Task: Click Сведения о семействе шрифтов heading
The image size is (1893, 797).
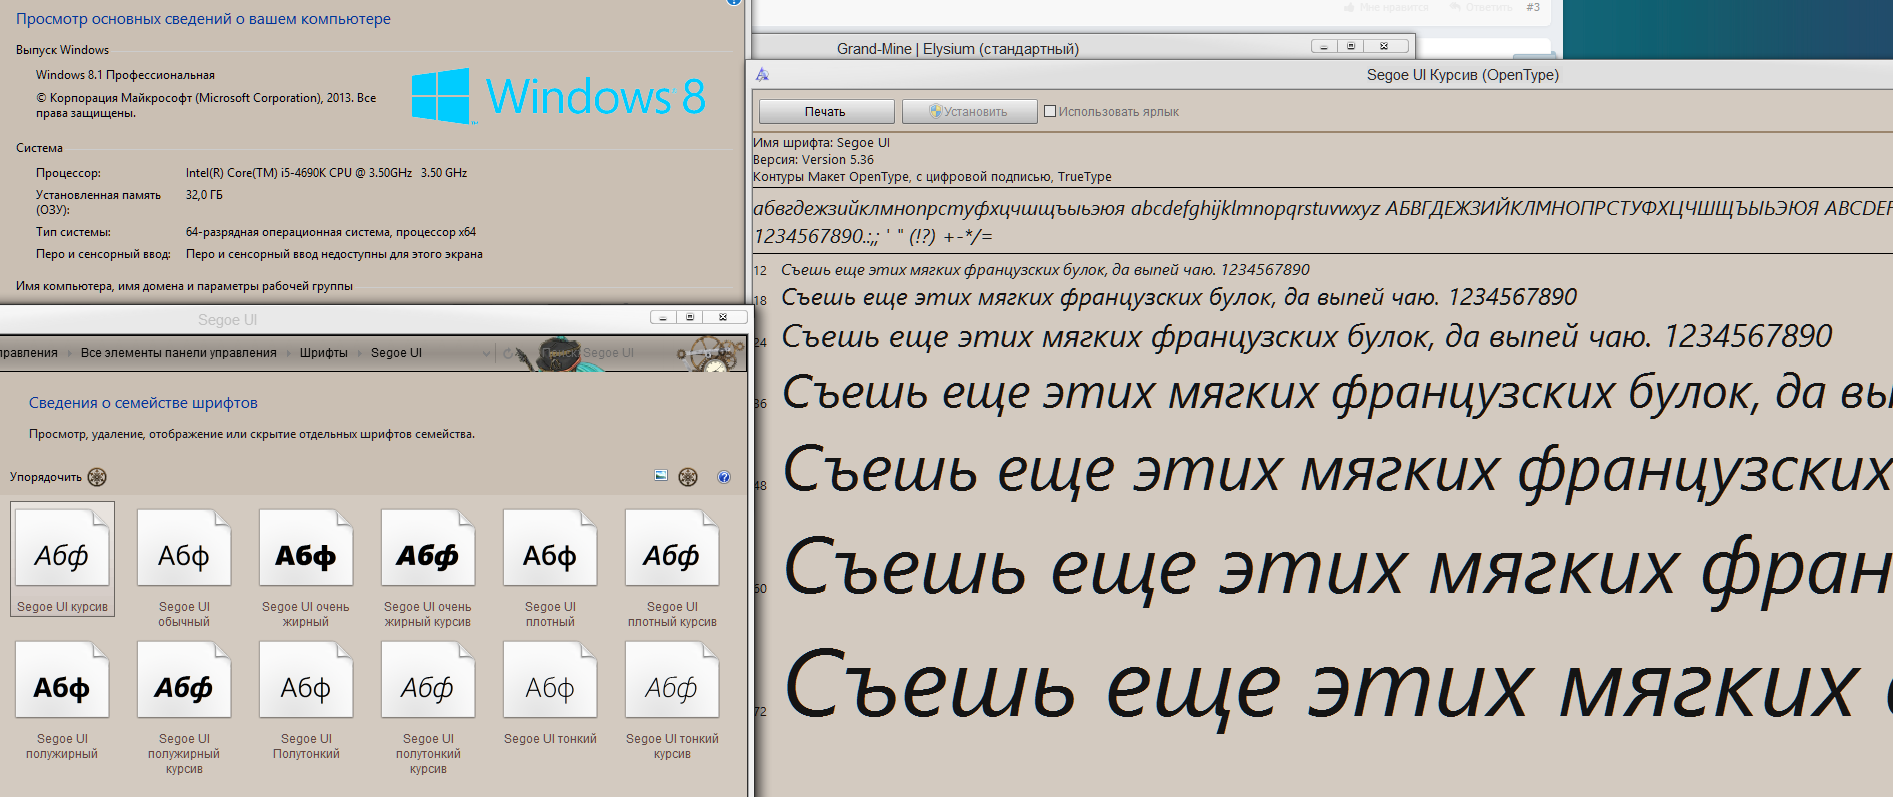Action: coord(143,403)
